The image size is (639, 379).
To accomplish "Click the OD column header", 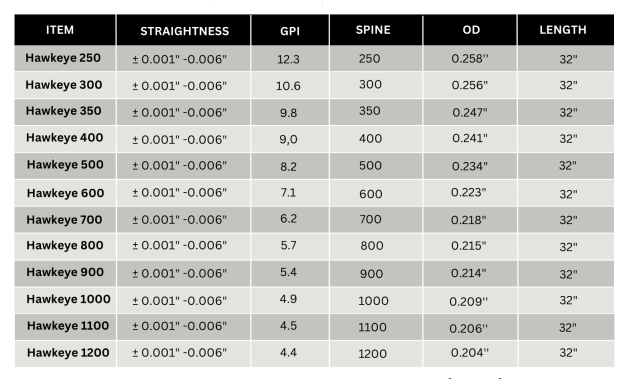I will click(x=471, y=30).
